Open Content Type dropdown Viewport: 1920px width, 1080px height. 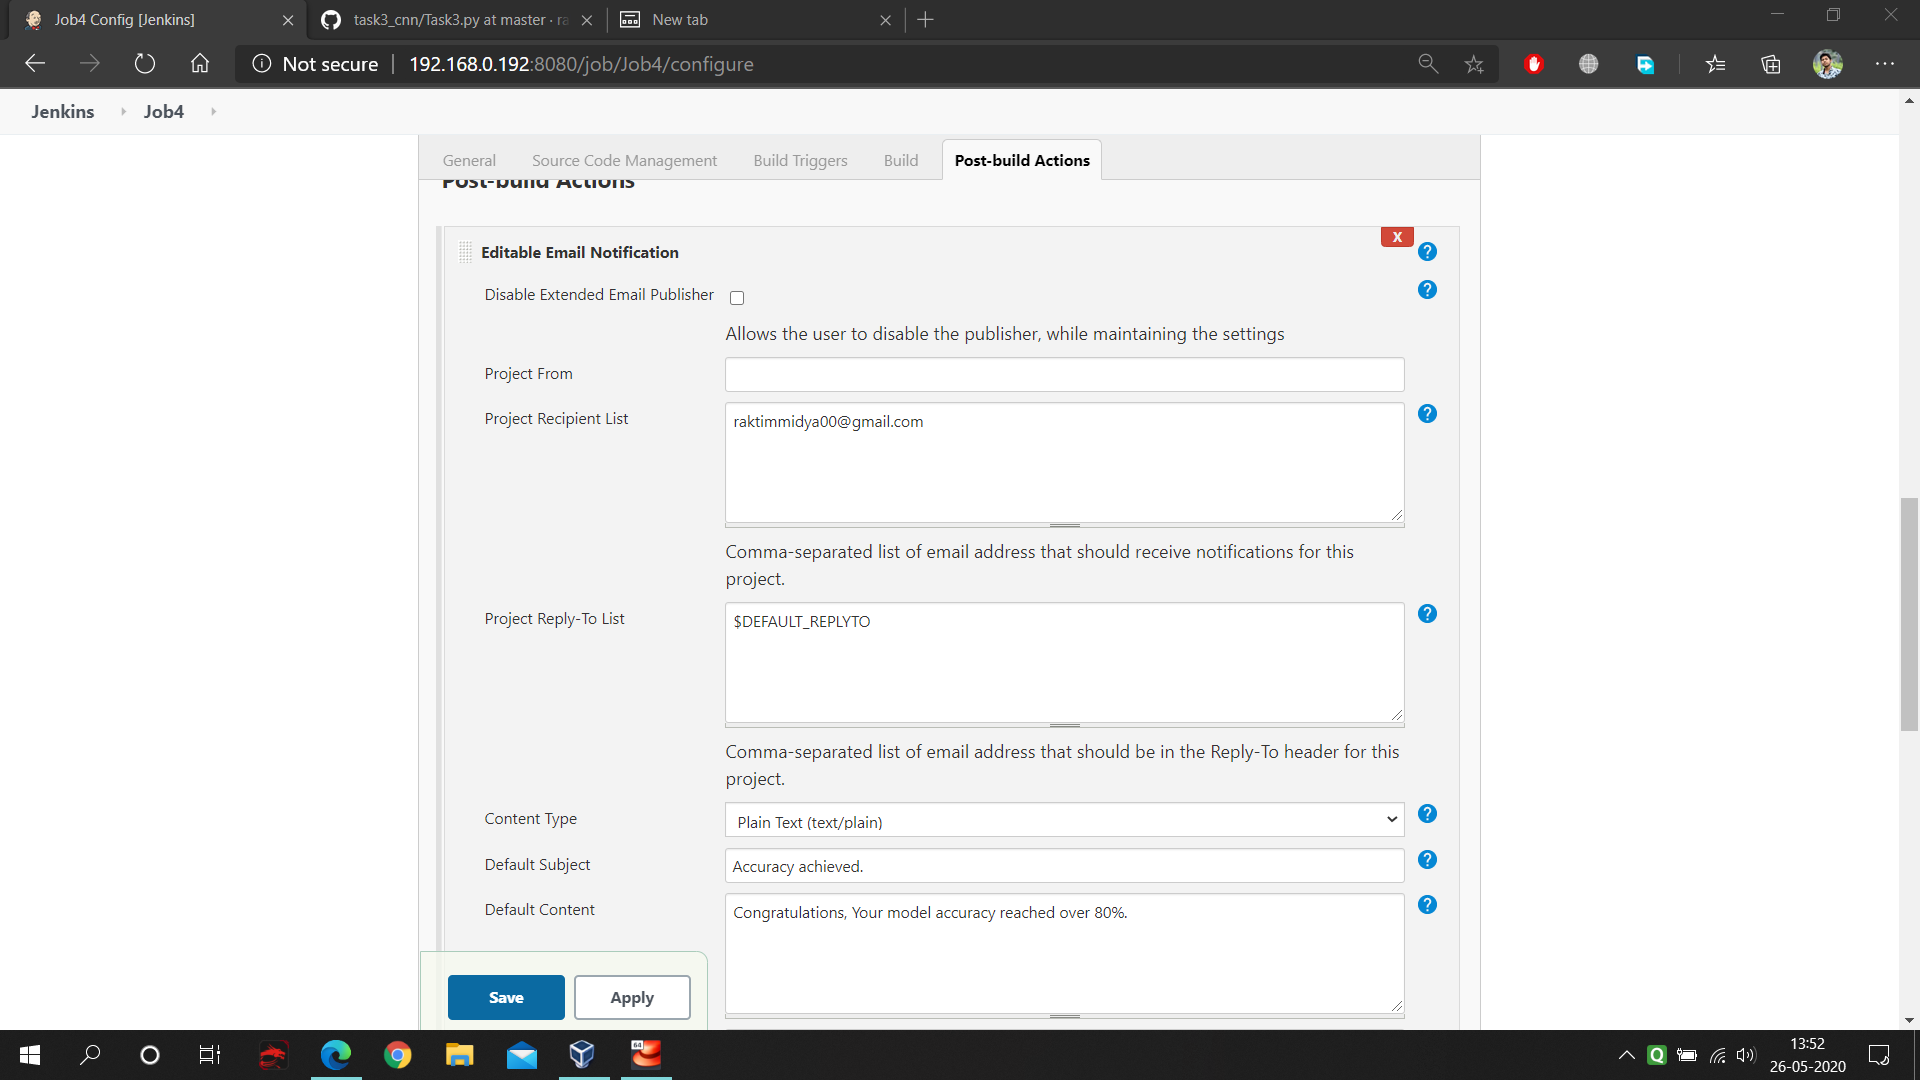pos(1064,821)
